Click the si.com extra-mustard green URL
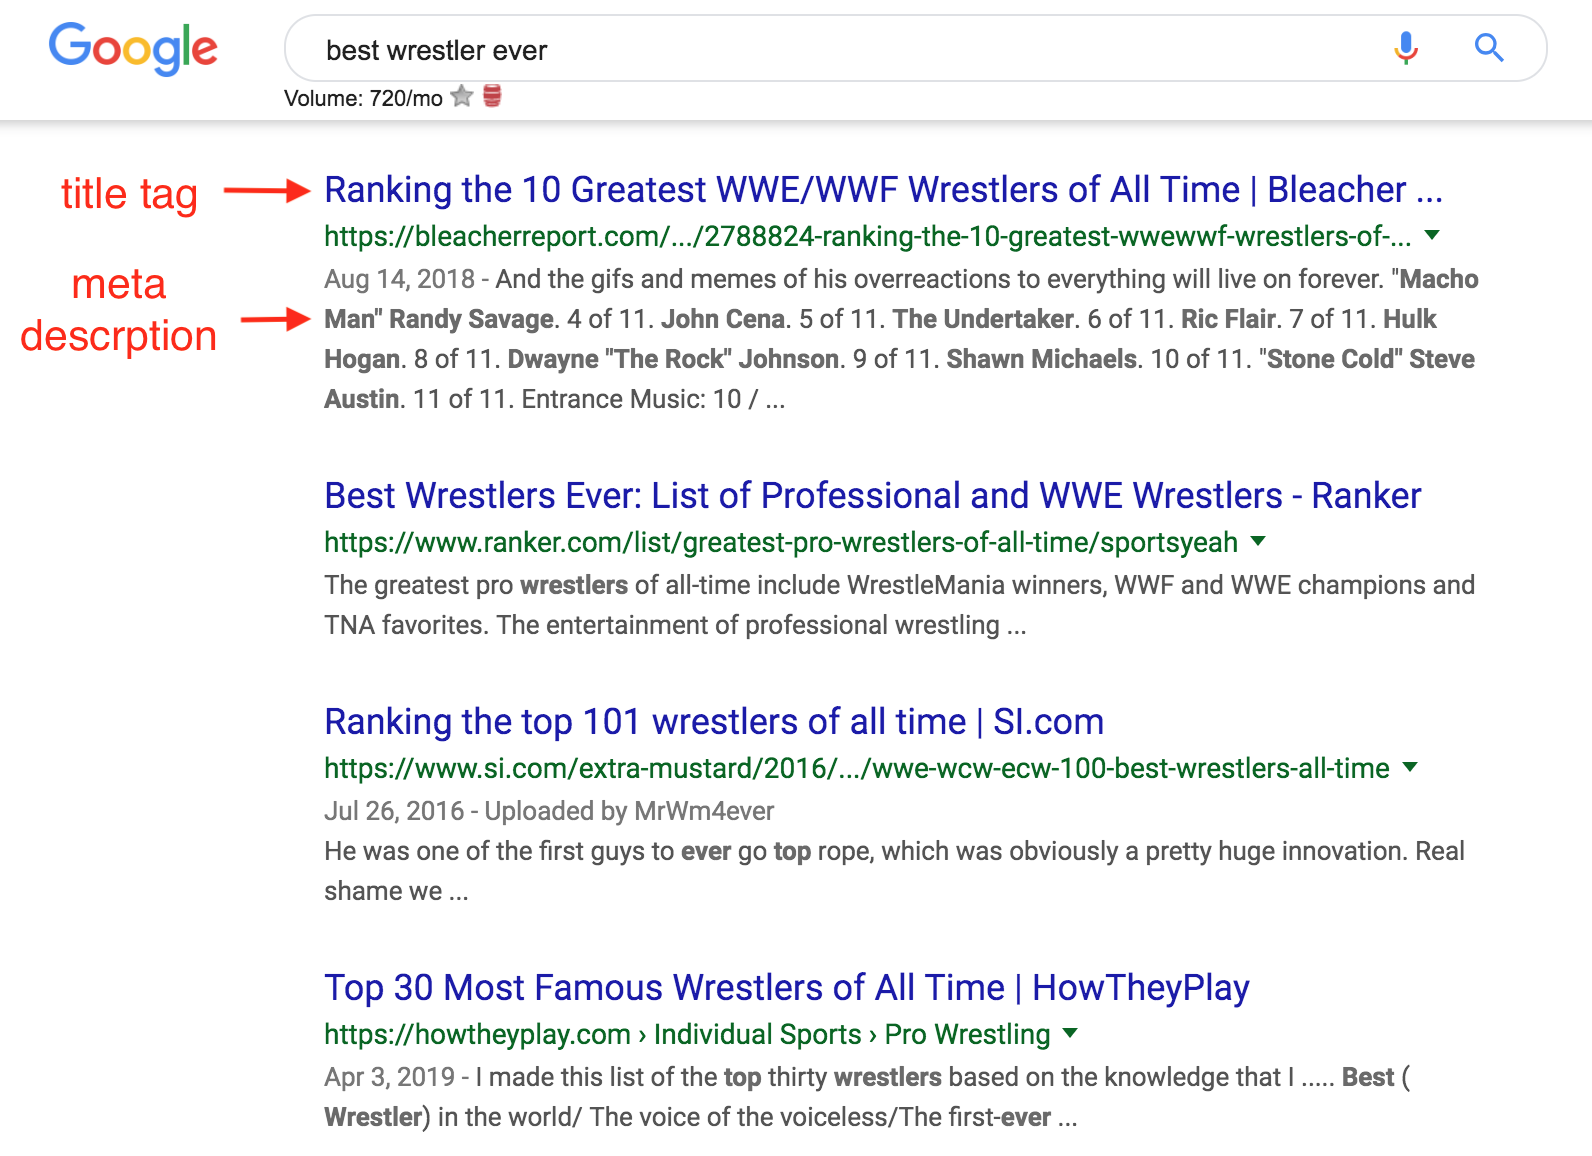The height and width of the screenshot is (1156, 1592). tap(856, 769)
